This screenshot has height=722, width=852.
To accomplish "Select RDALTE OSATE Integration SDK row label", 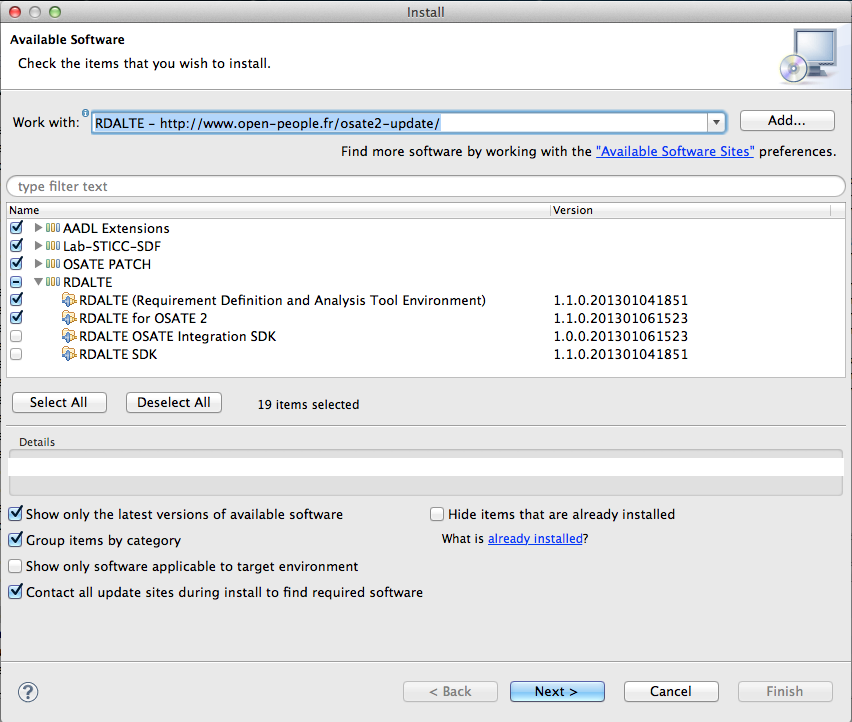I will pyautogui.click(x=178, y=336).
